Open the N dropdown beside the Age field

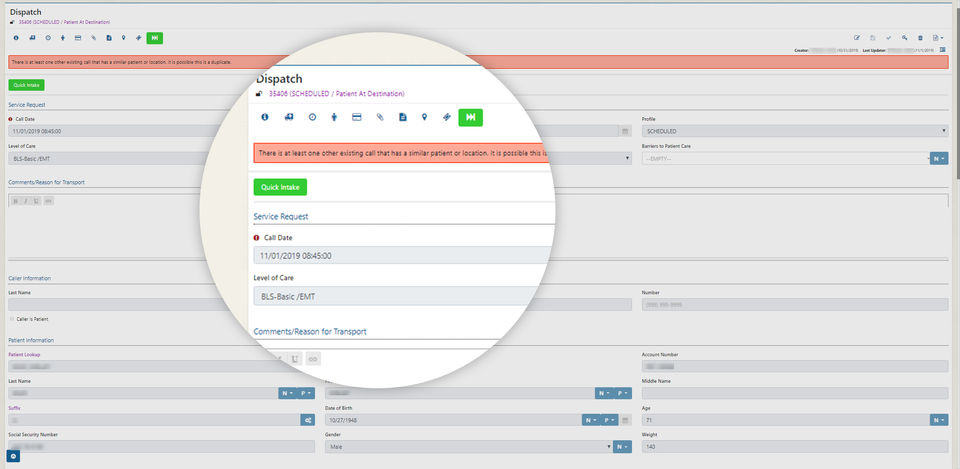tap(939, 420)
